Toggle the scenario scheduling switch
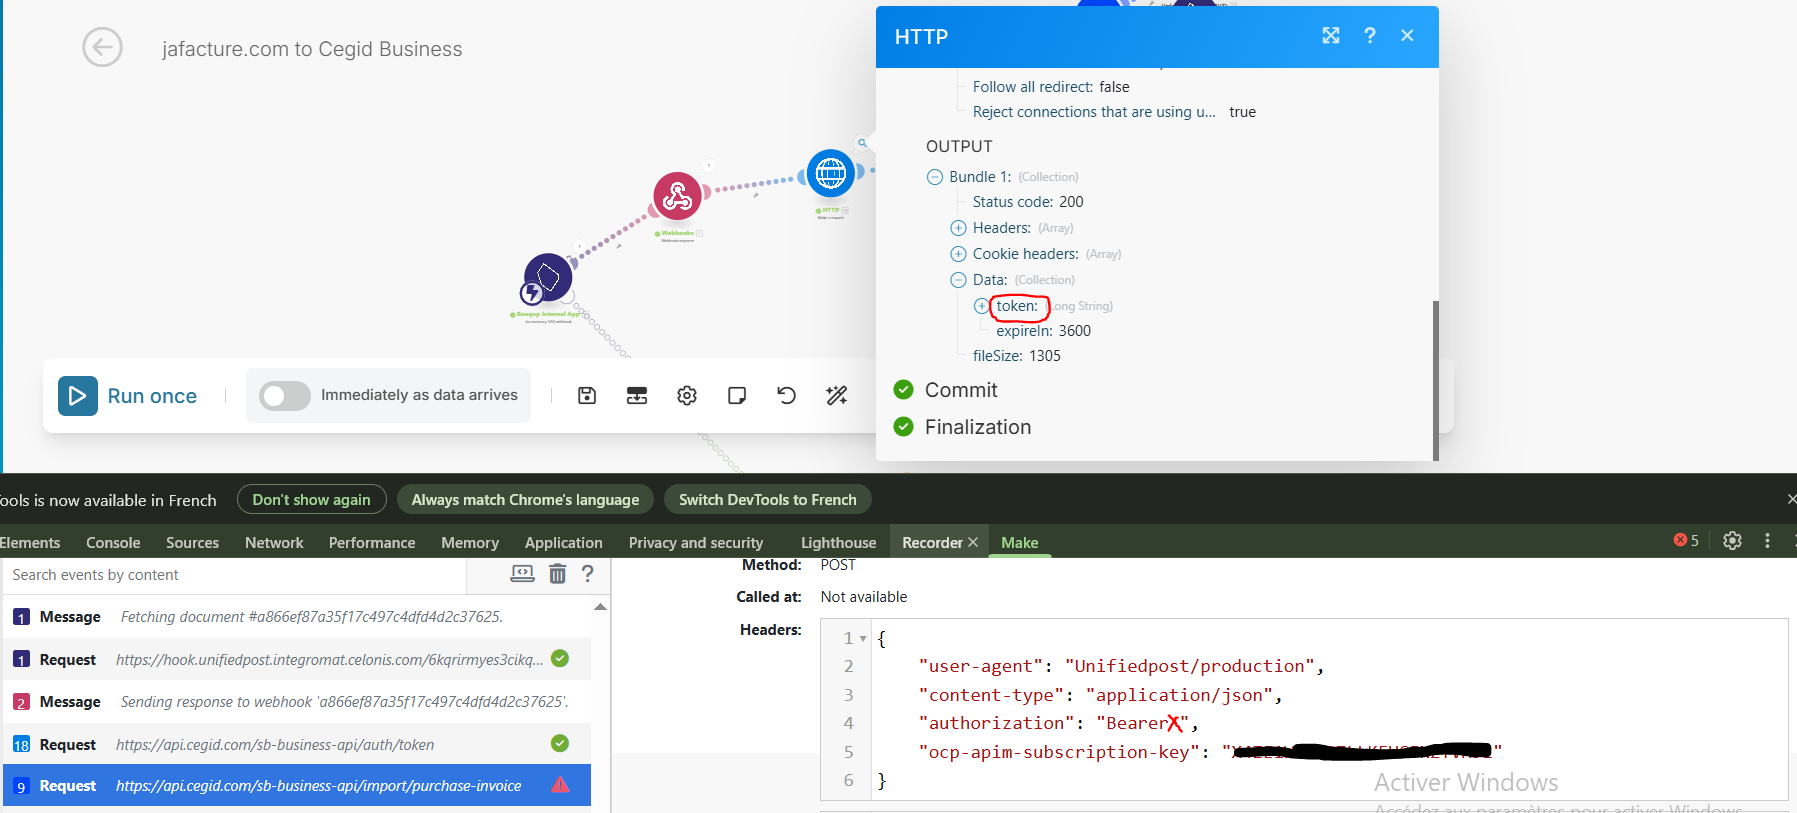 (x=285, y=396)
